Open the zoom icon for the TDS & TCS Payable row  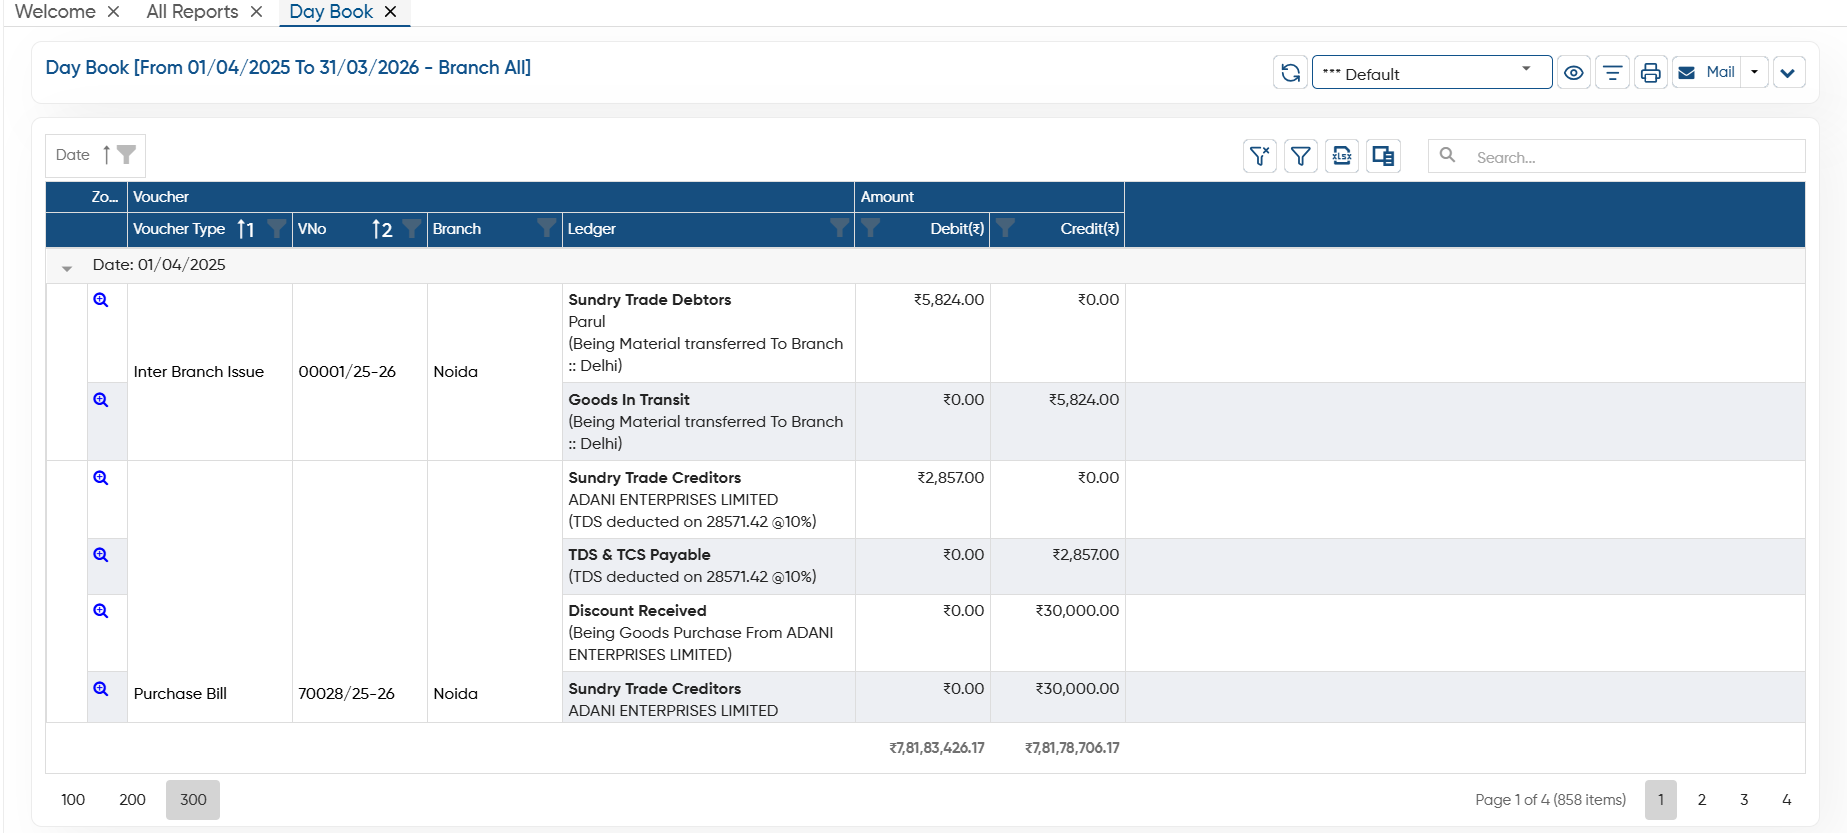pyautogui.click(x=101, y=555)
